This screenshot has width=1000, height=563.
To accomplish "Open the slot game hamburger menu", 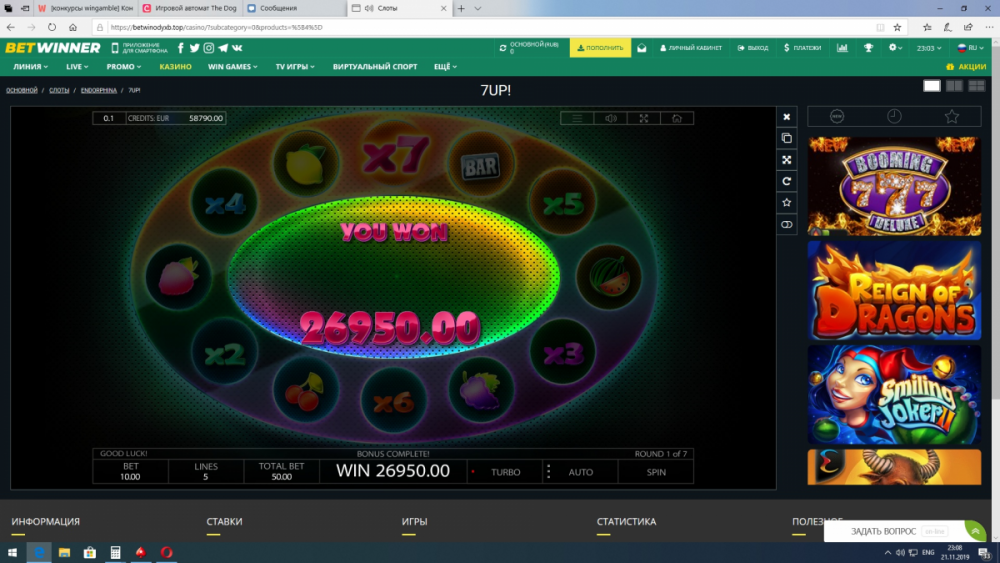I will point(577,118).
